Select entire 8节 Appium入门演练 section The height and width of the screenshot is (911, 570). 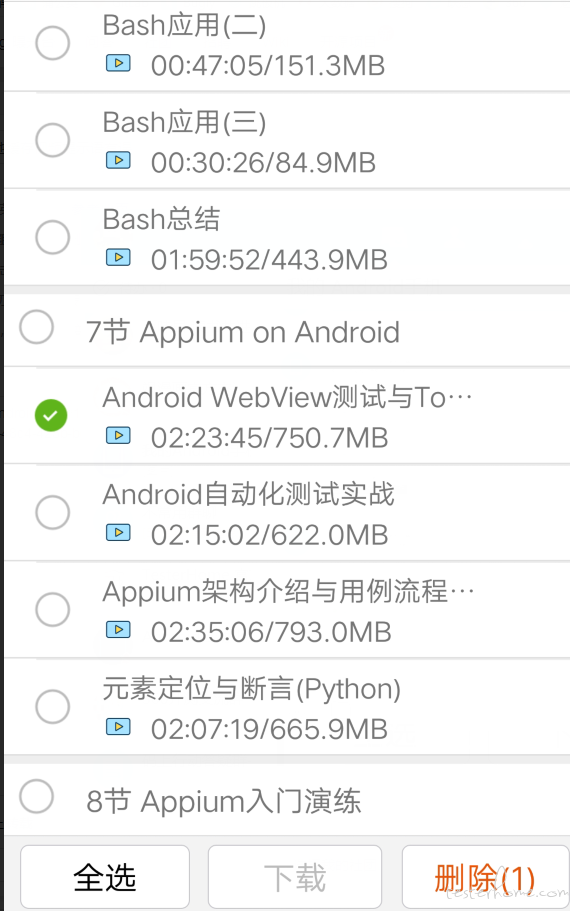click(37, 796)
